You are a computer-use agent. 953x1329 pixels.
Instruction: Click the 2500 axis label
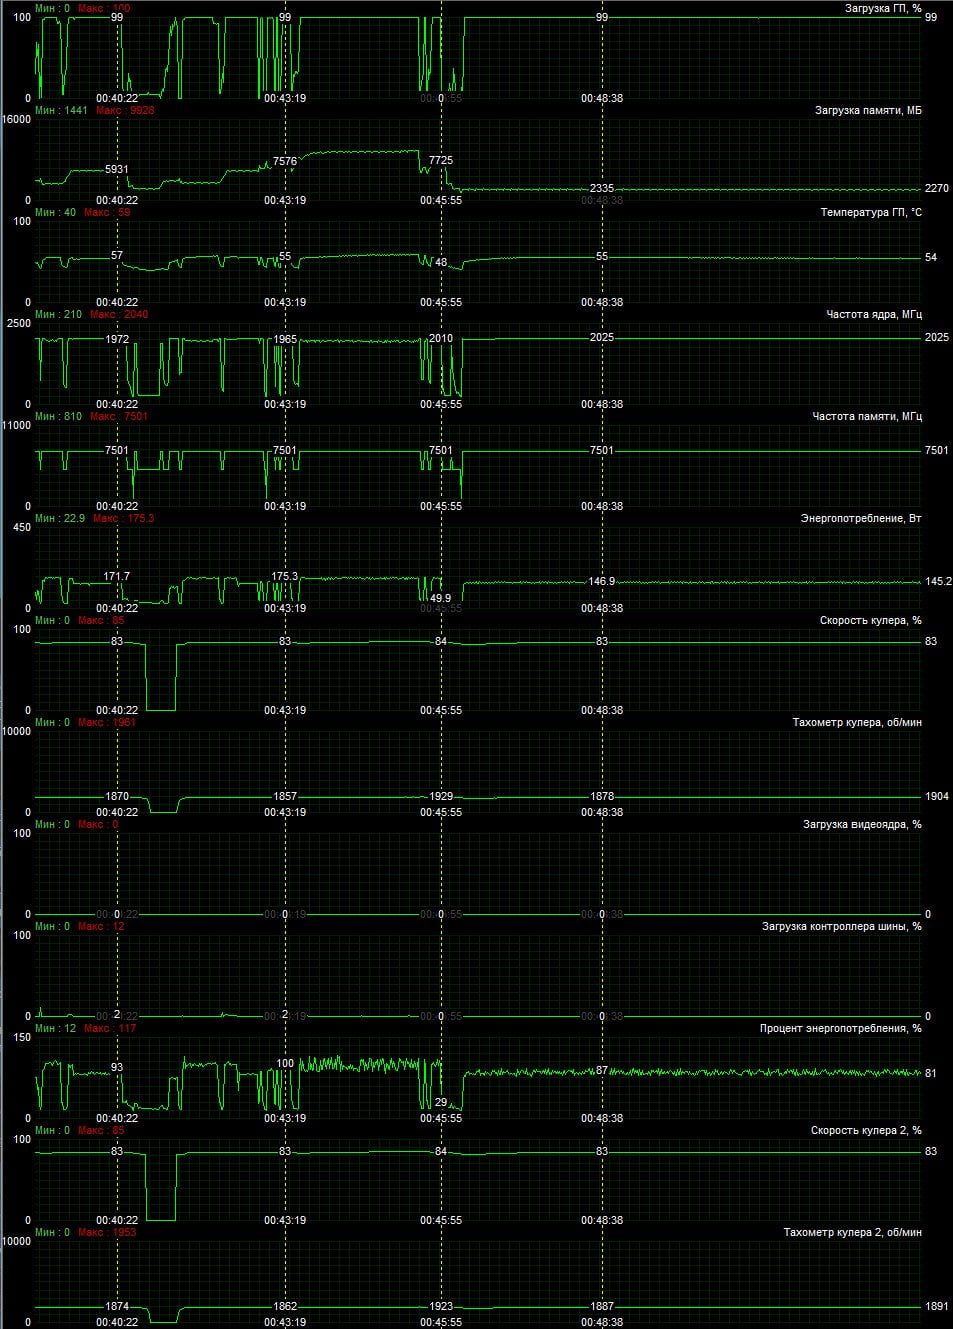point(19,323)
